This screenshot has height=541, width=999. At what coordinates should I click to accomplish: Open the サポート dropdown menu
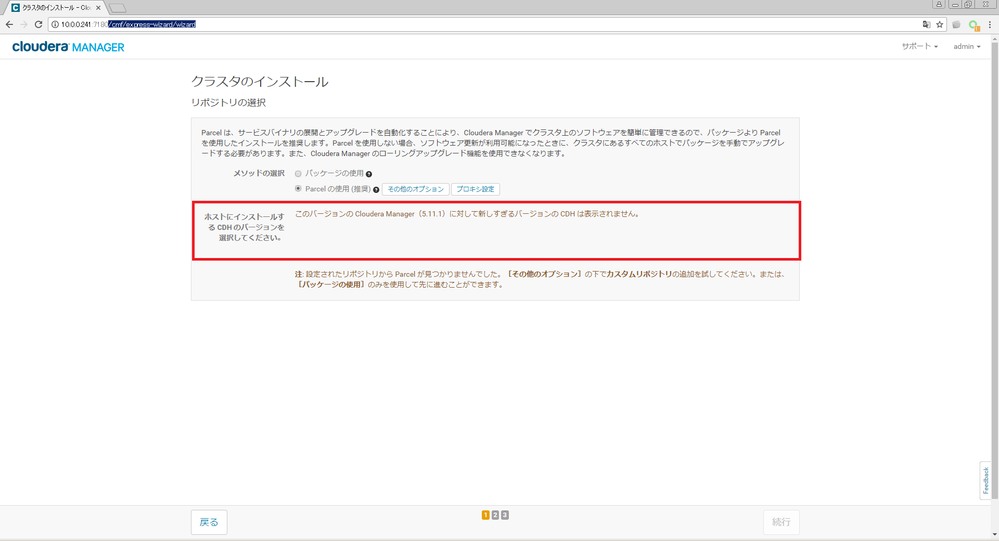click(x=919, y=47)
